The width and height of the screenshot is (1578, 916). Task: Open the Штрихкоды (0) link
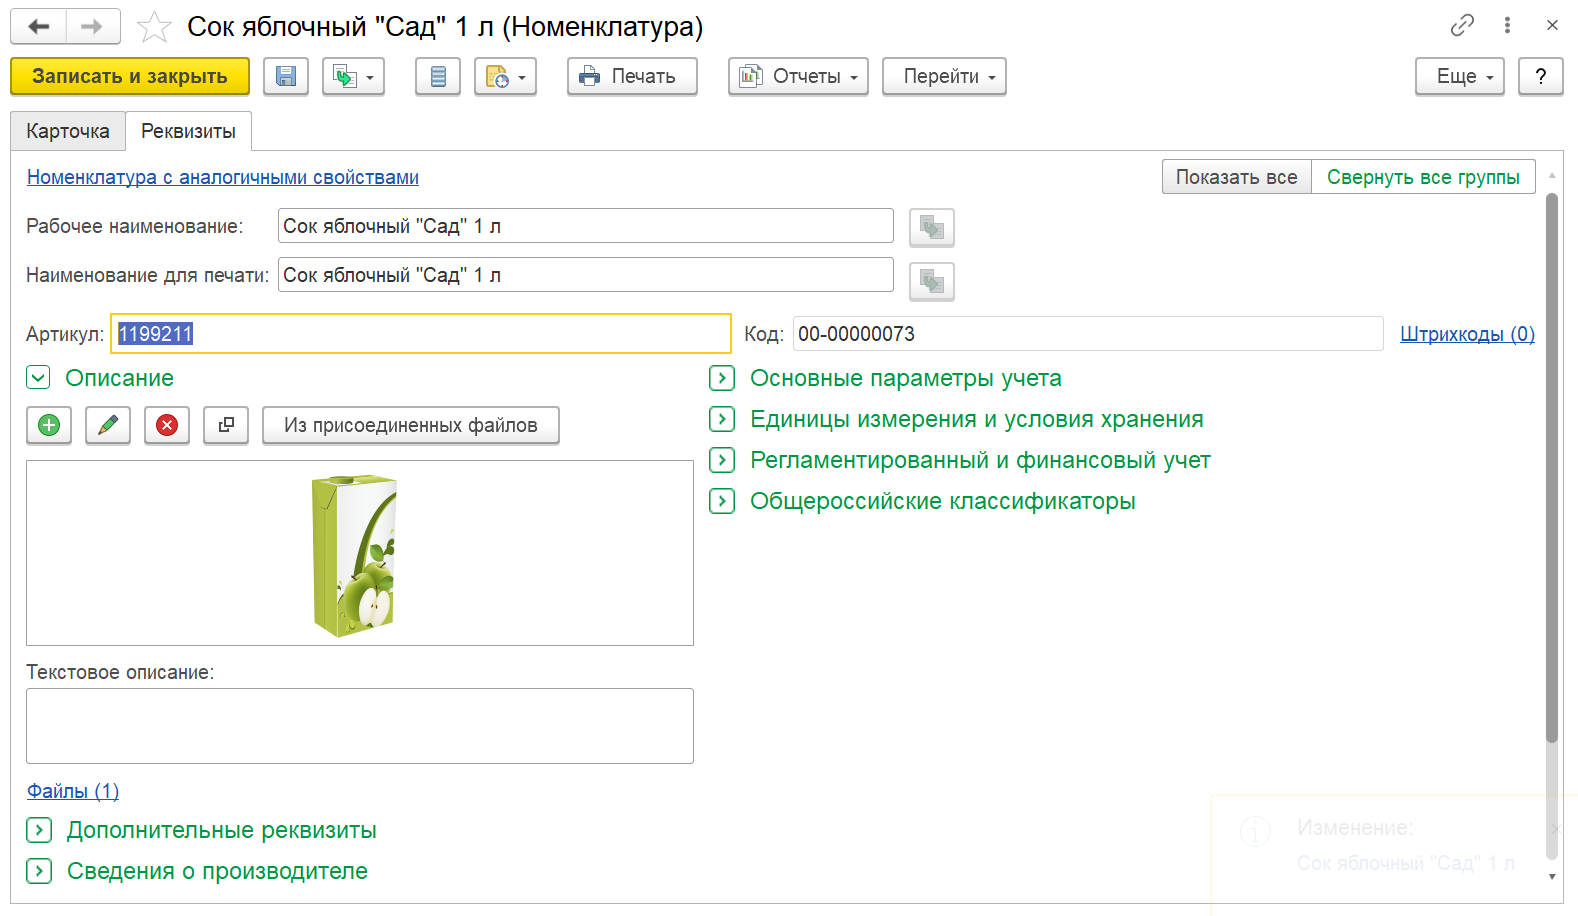click(1466, 334)
